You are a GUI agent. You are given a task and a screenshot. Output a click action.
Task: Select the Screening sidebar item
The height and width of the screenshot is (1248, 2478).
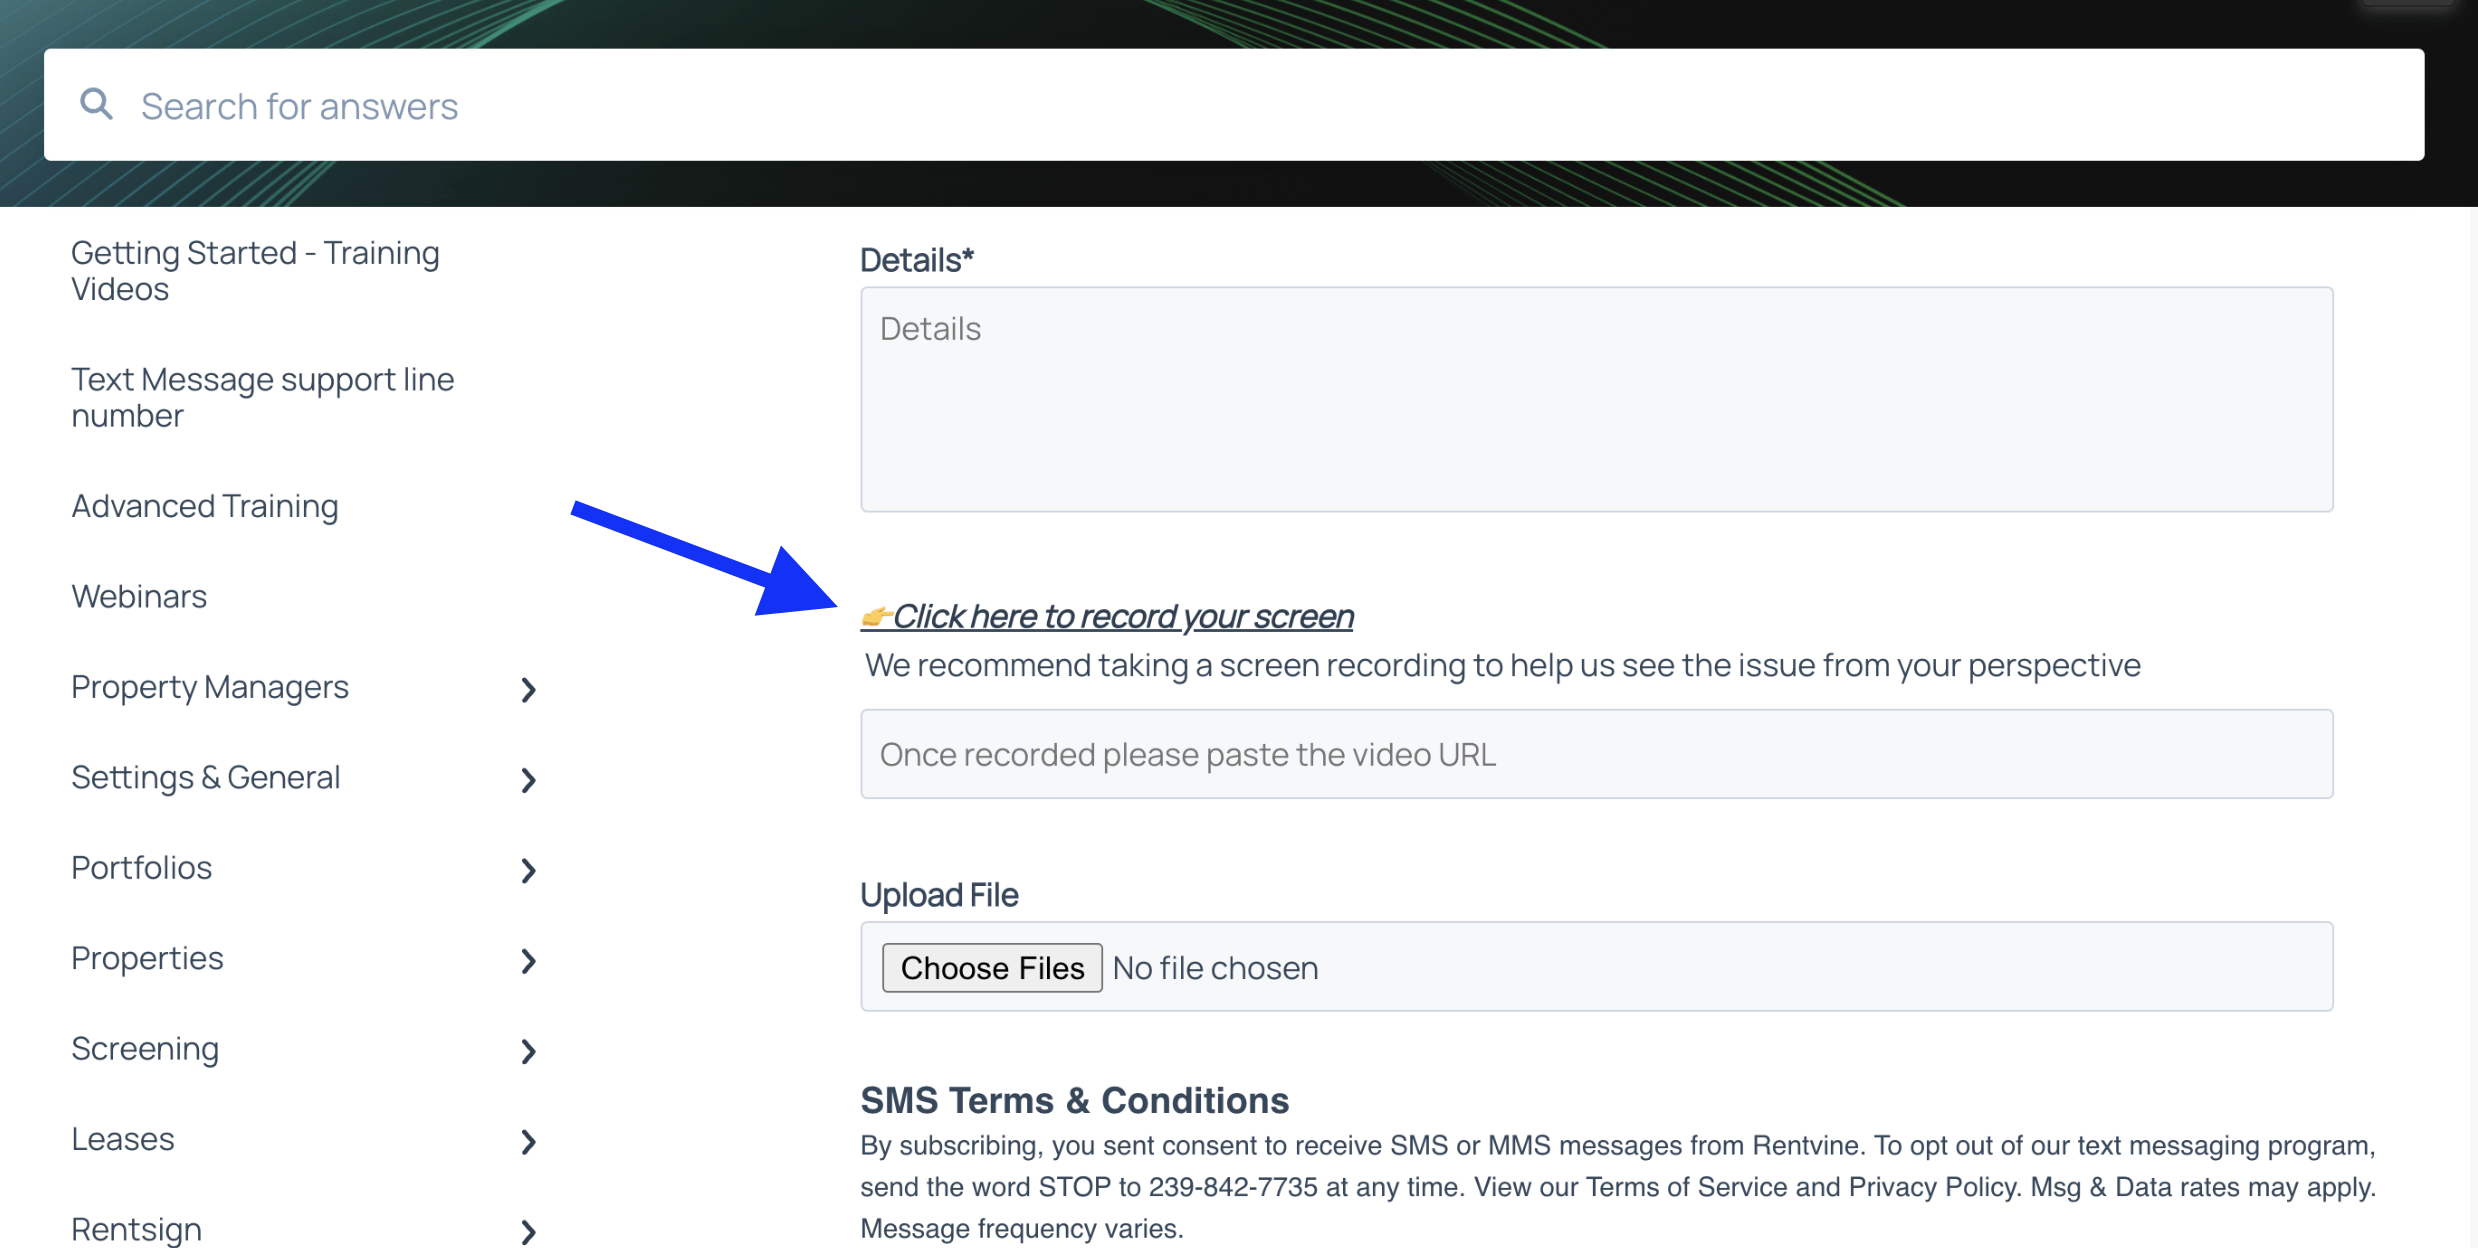point(145,1049)
